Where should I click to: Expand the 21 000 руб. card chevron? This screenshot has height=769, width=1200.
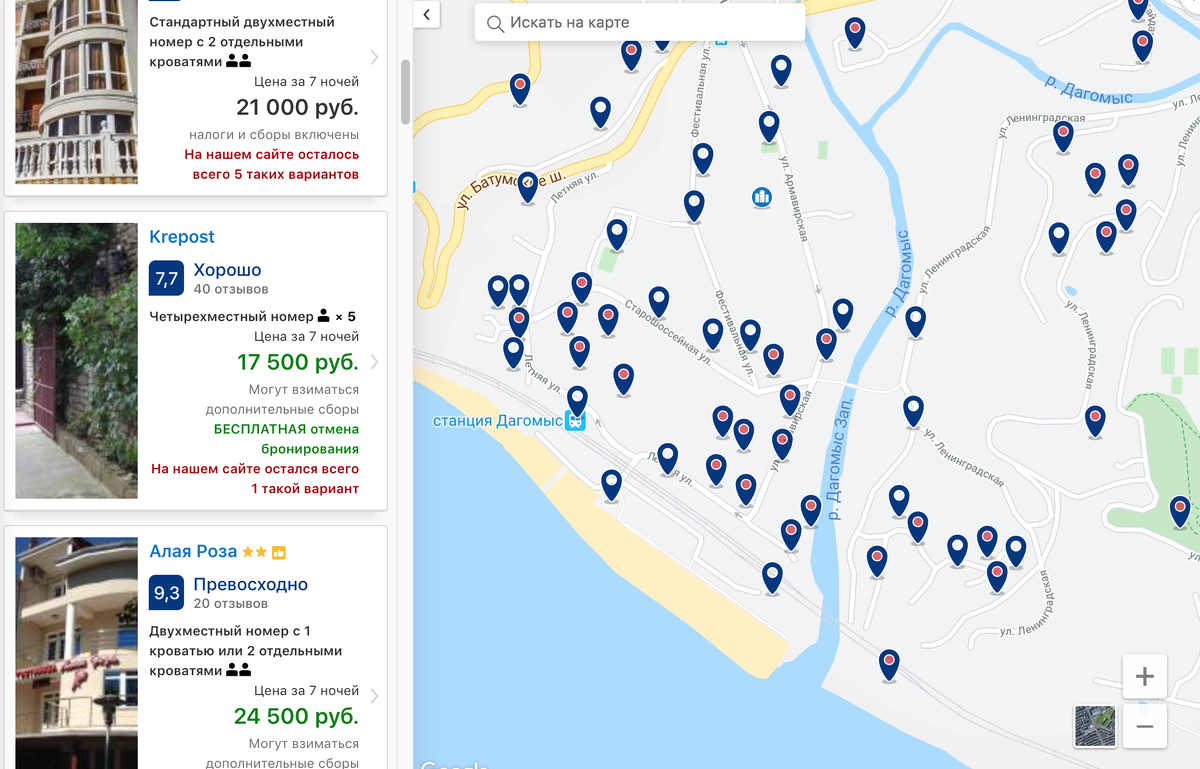[374, 57]
